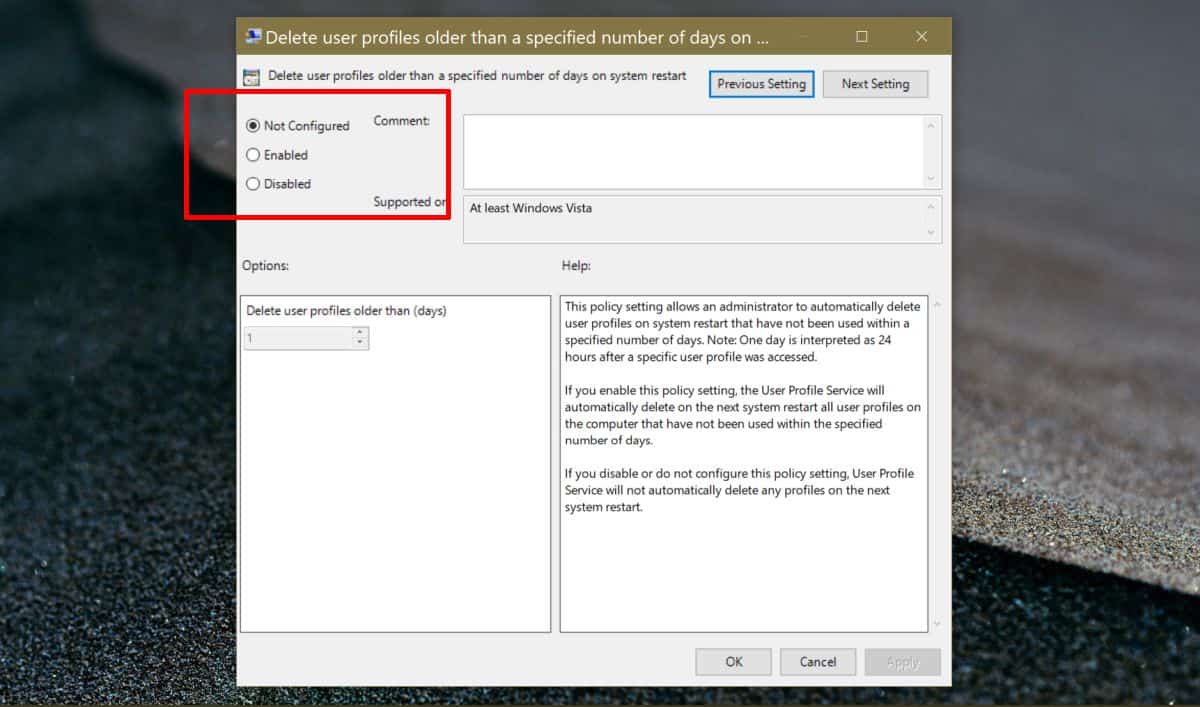
Task: Click the 'At least Windows Vista' text
Action: pyautogui.click(x=530, y=208)
